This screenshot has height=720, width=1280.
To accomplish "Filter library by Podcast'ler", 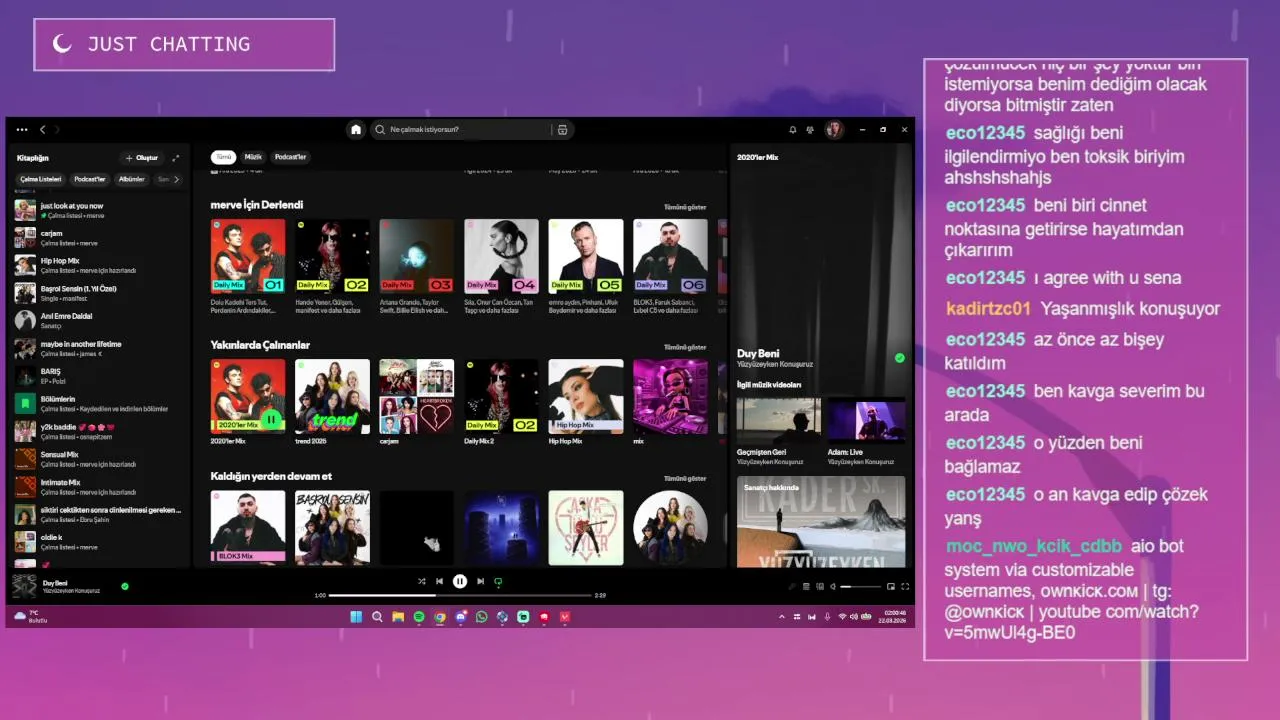I will click(x=90, y=180).
